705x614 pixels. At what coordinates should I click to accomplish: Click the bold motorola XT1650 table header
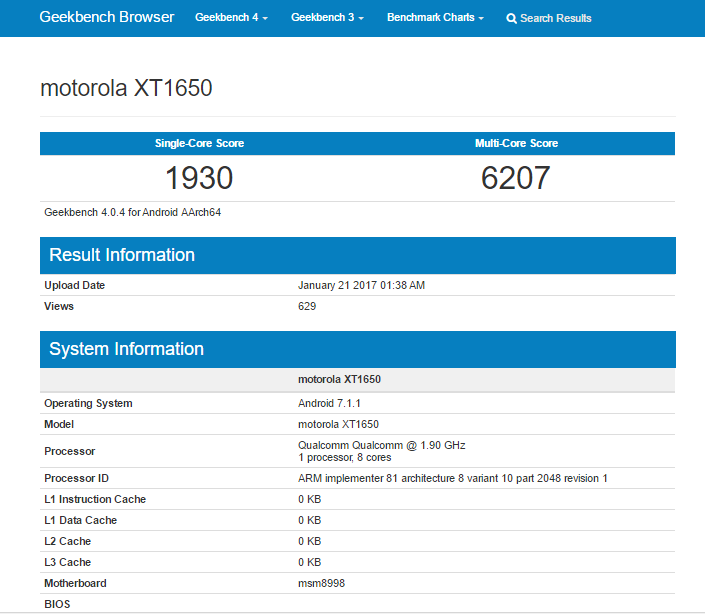(339, 379)
